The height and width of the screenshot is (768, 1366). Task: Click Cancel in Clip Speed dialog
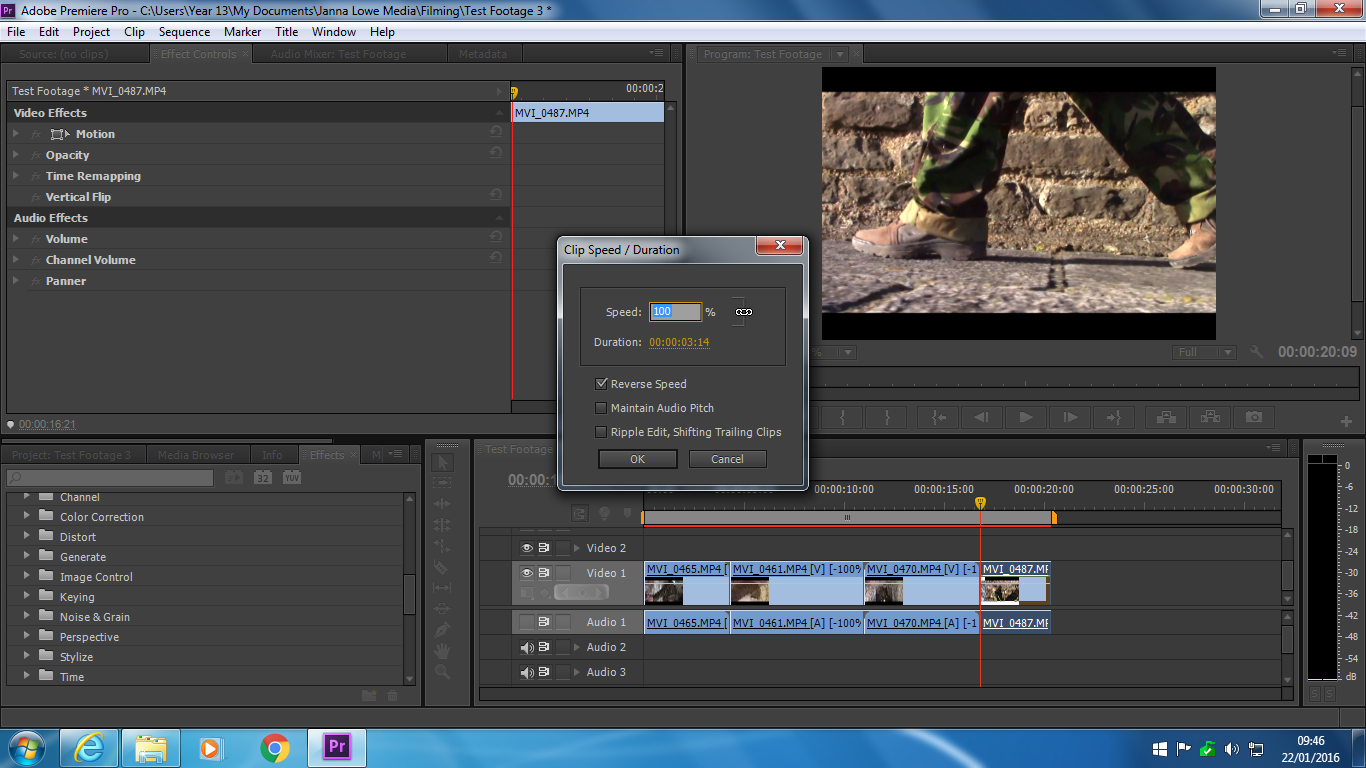pyautogui.click(x=727, y=459)
